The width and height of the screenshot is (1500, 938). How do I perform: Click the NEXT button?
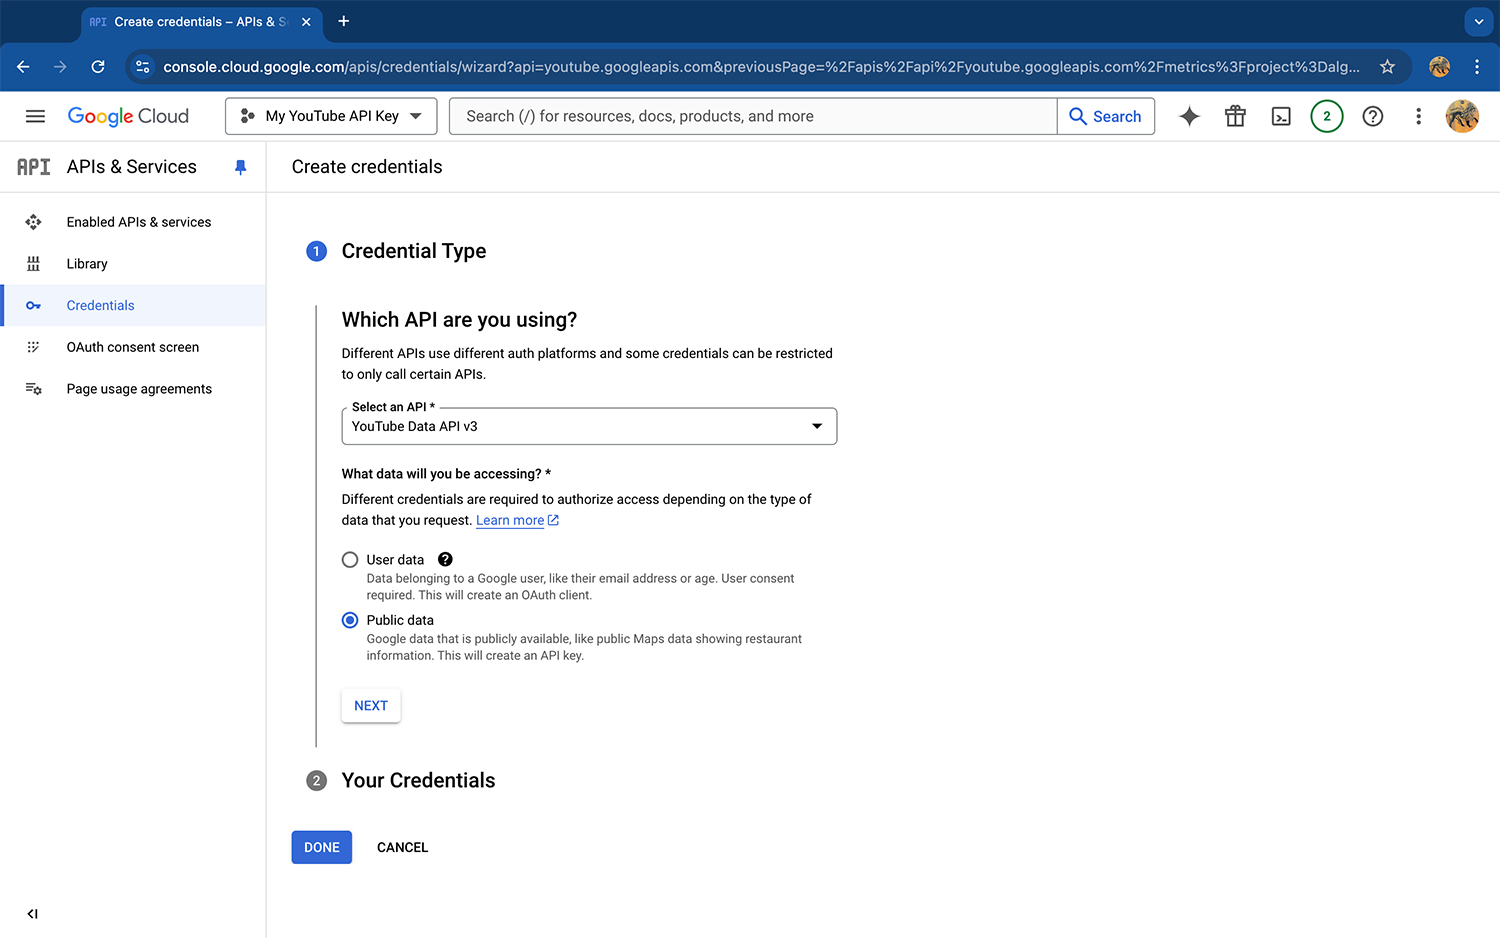(371, 706)
